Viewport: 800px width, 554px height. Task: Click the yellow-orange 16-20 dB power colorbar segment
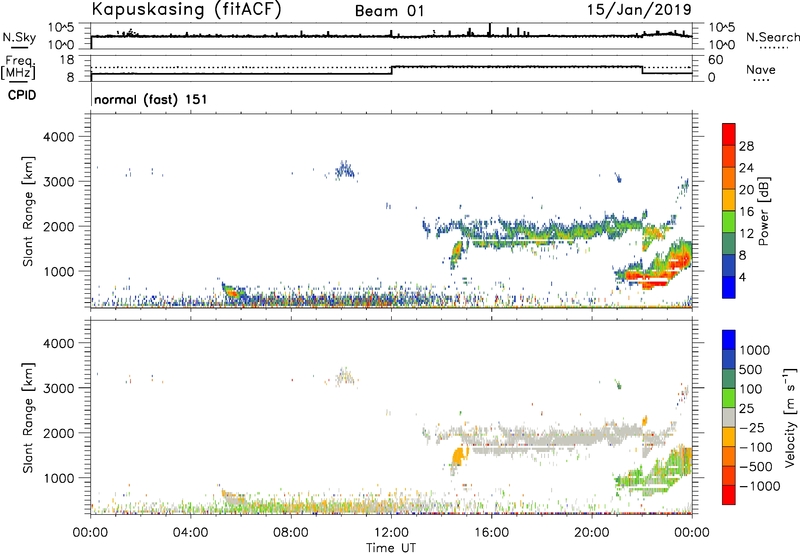[729, 199]
